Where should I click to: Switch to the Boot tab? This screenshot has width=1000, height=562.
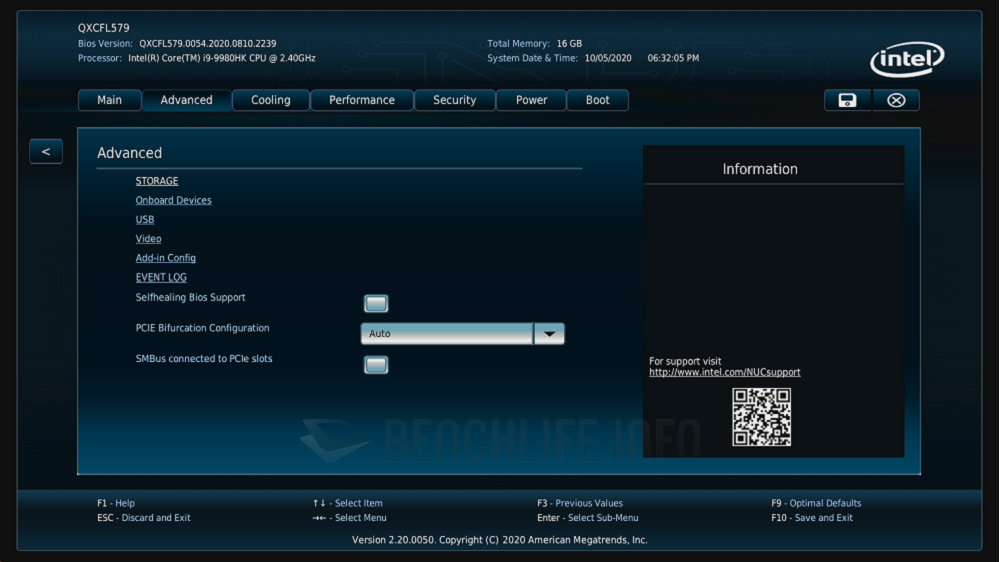click(598, 100)
